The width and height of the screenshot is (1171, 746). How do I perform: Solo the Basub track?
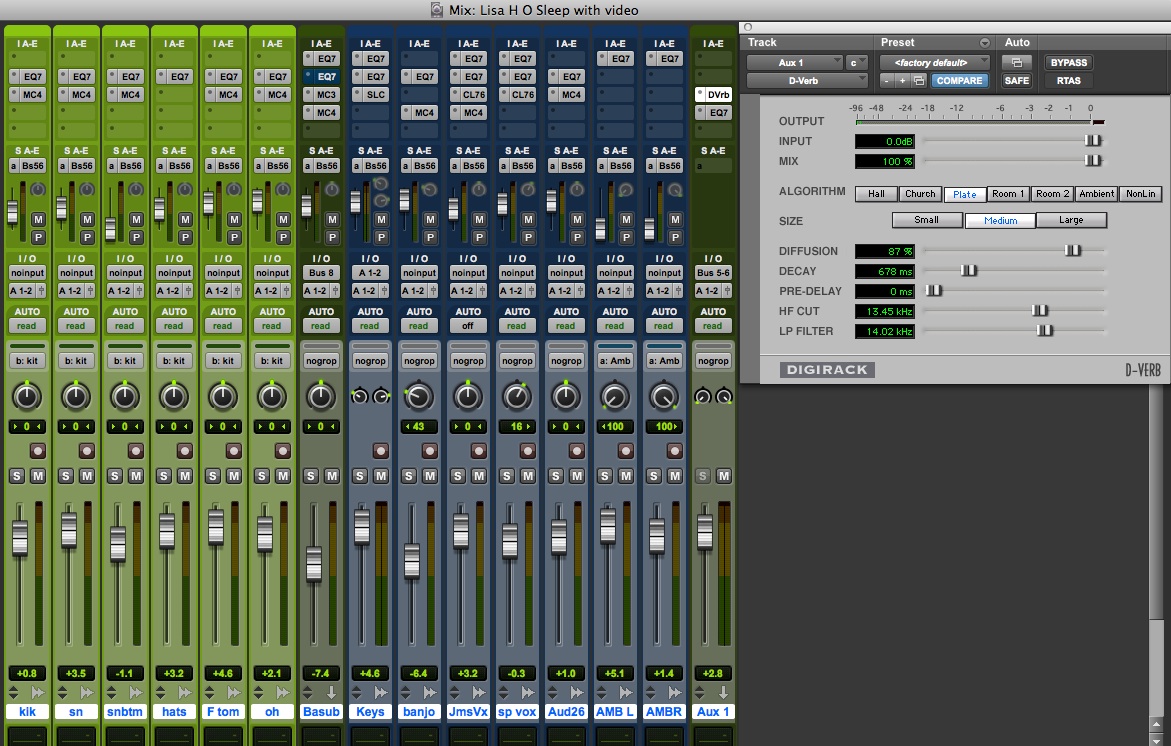point(311,476)
